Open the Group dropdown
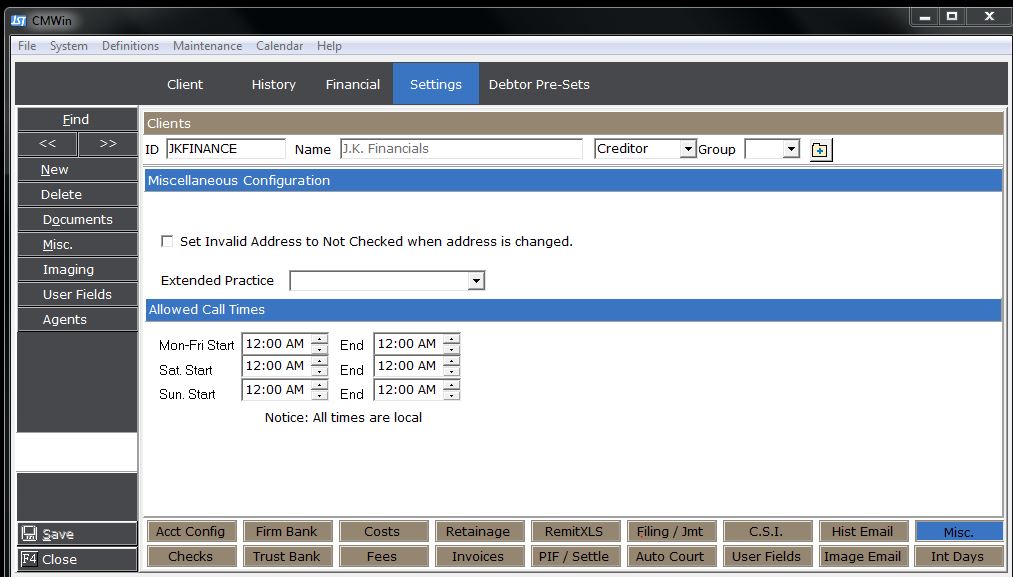The width and height of the screenshot is (1013, 577). [x=791, y=150]
